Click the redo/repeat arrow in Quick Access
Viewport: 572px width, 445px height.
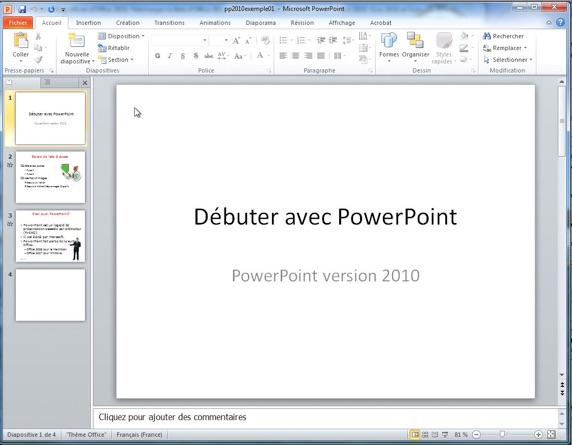coord(51,9)
